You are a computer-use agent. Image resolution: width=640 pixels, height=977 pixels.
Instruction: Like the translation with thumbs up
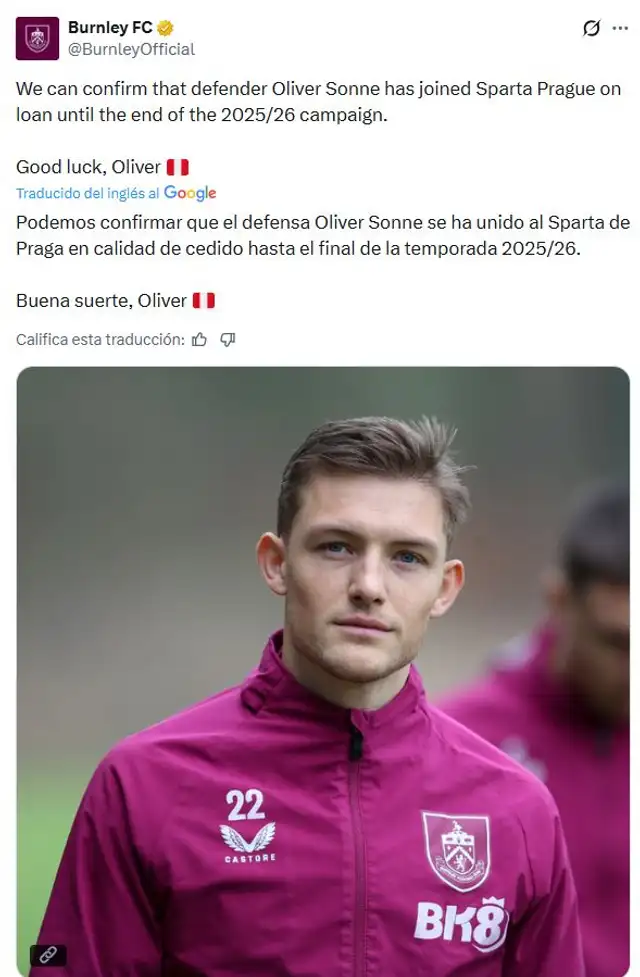pyautogui.click(x=199, y=340)
